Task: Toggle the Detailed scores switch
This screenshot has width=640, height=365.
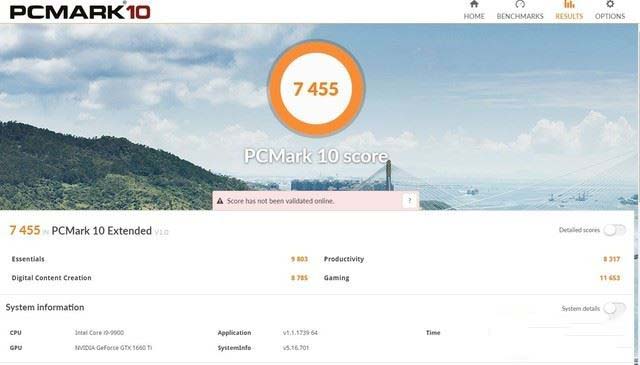Action: pyautogui.click(x=615, y=230)
